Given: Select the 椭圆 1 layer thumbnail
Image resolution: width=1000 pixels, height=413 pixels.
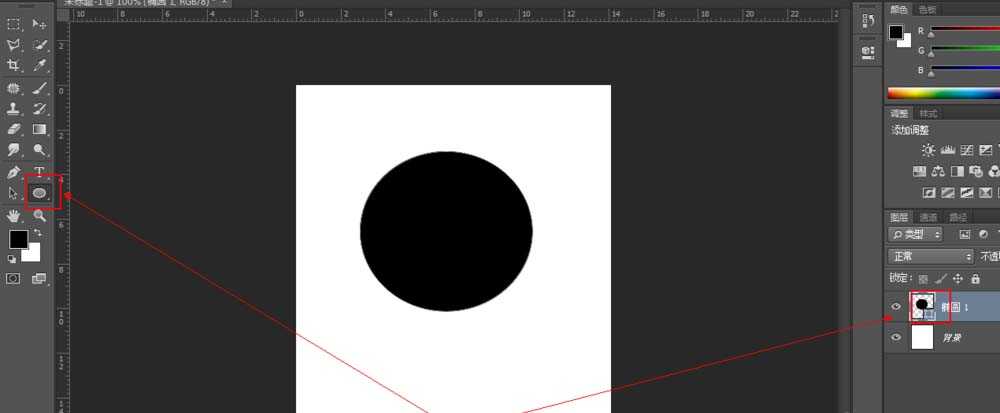Looking at the screenshot, I should click(923, 307).
